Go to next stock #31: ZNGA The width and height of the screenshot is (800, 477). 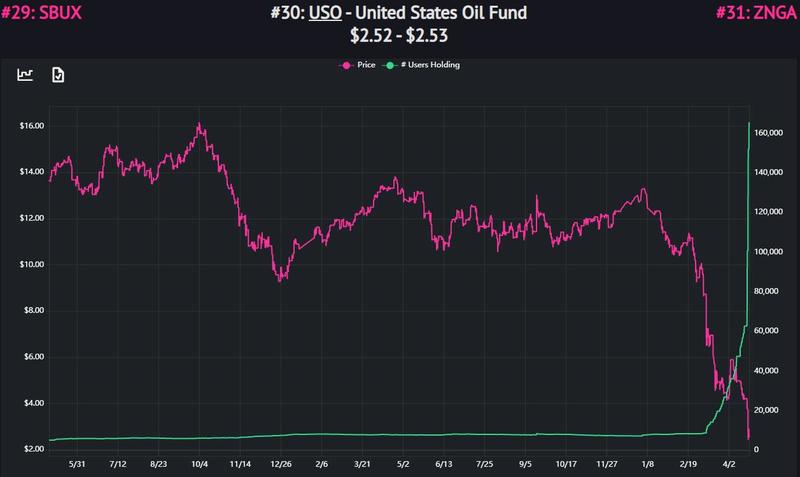point(757,13)
